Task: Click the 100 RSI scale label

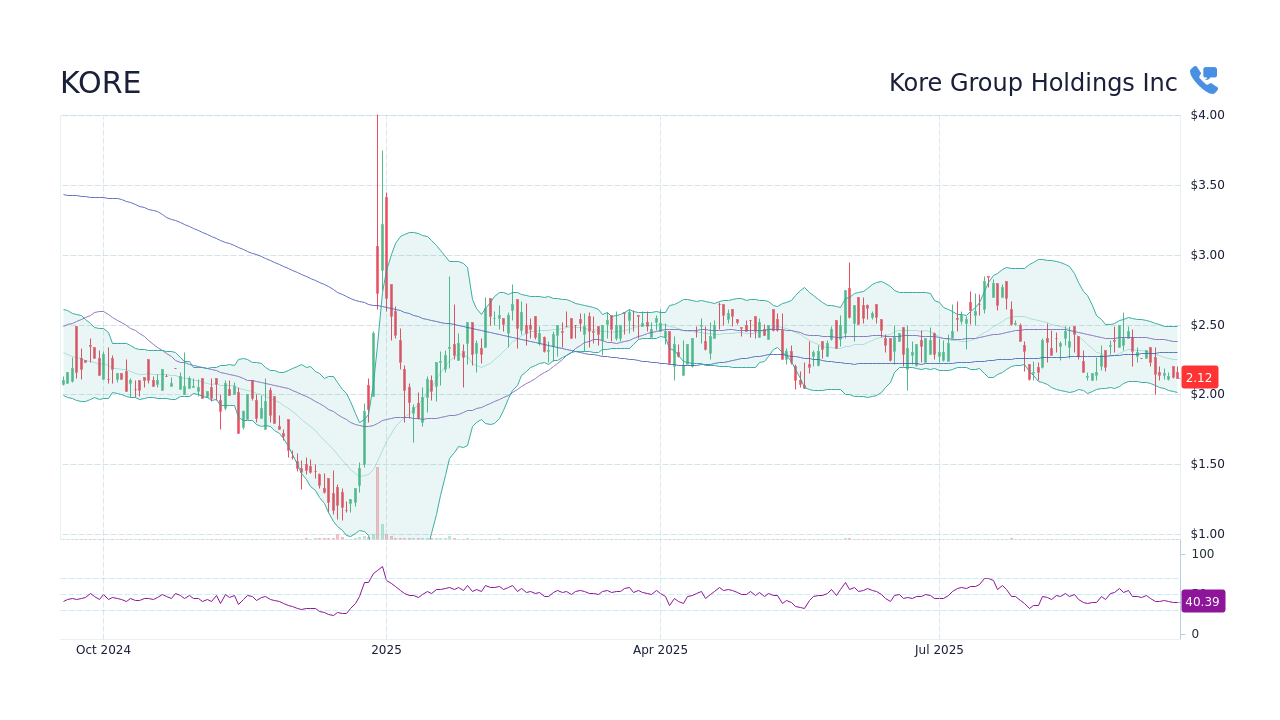Action: coord(1202,554)
